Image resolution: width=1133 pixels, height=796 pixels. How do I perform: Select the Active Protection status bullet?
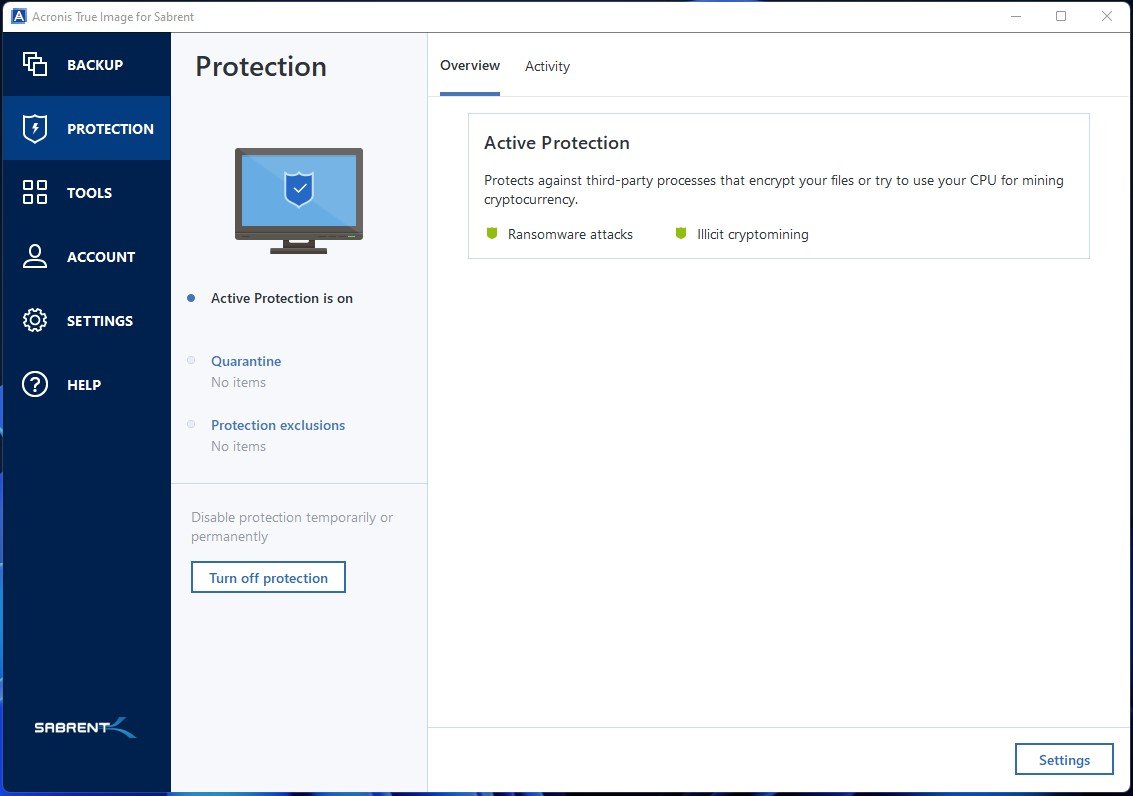[x=191, y=298]
